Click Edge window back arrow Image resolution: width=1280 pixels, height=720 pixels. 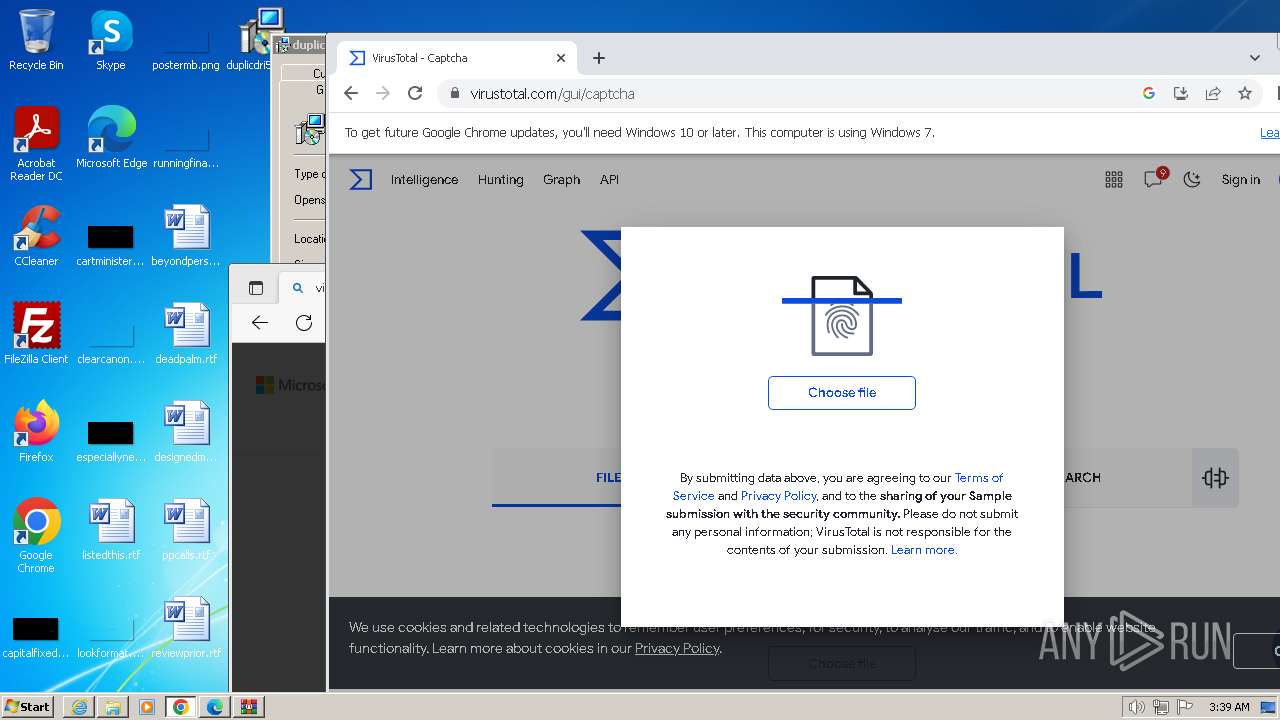pos(260,322)
